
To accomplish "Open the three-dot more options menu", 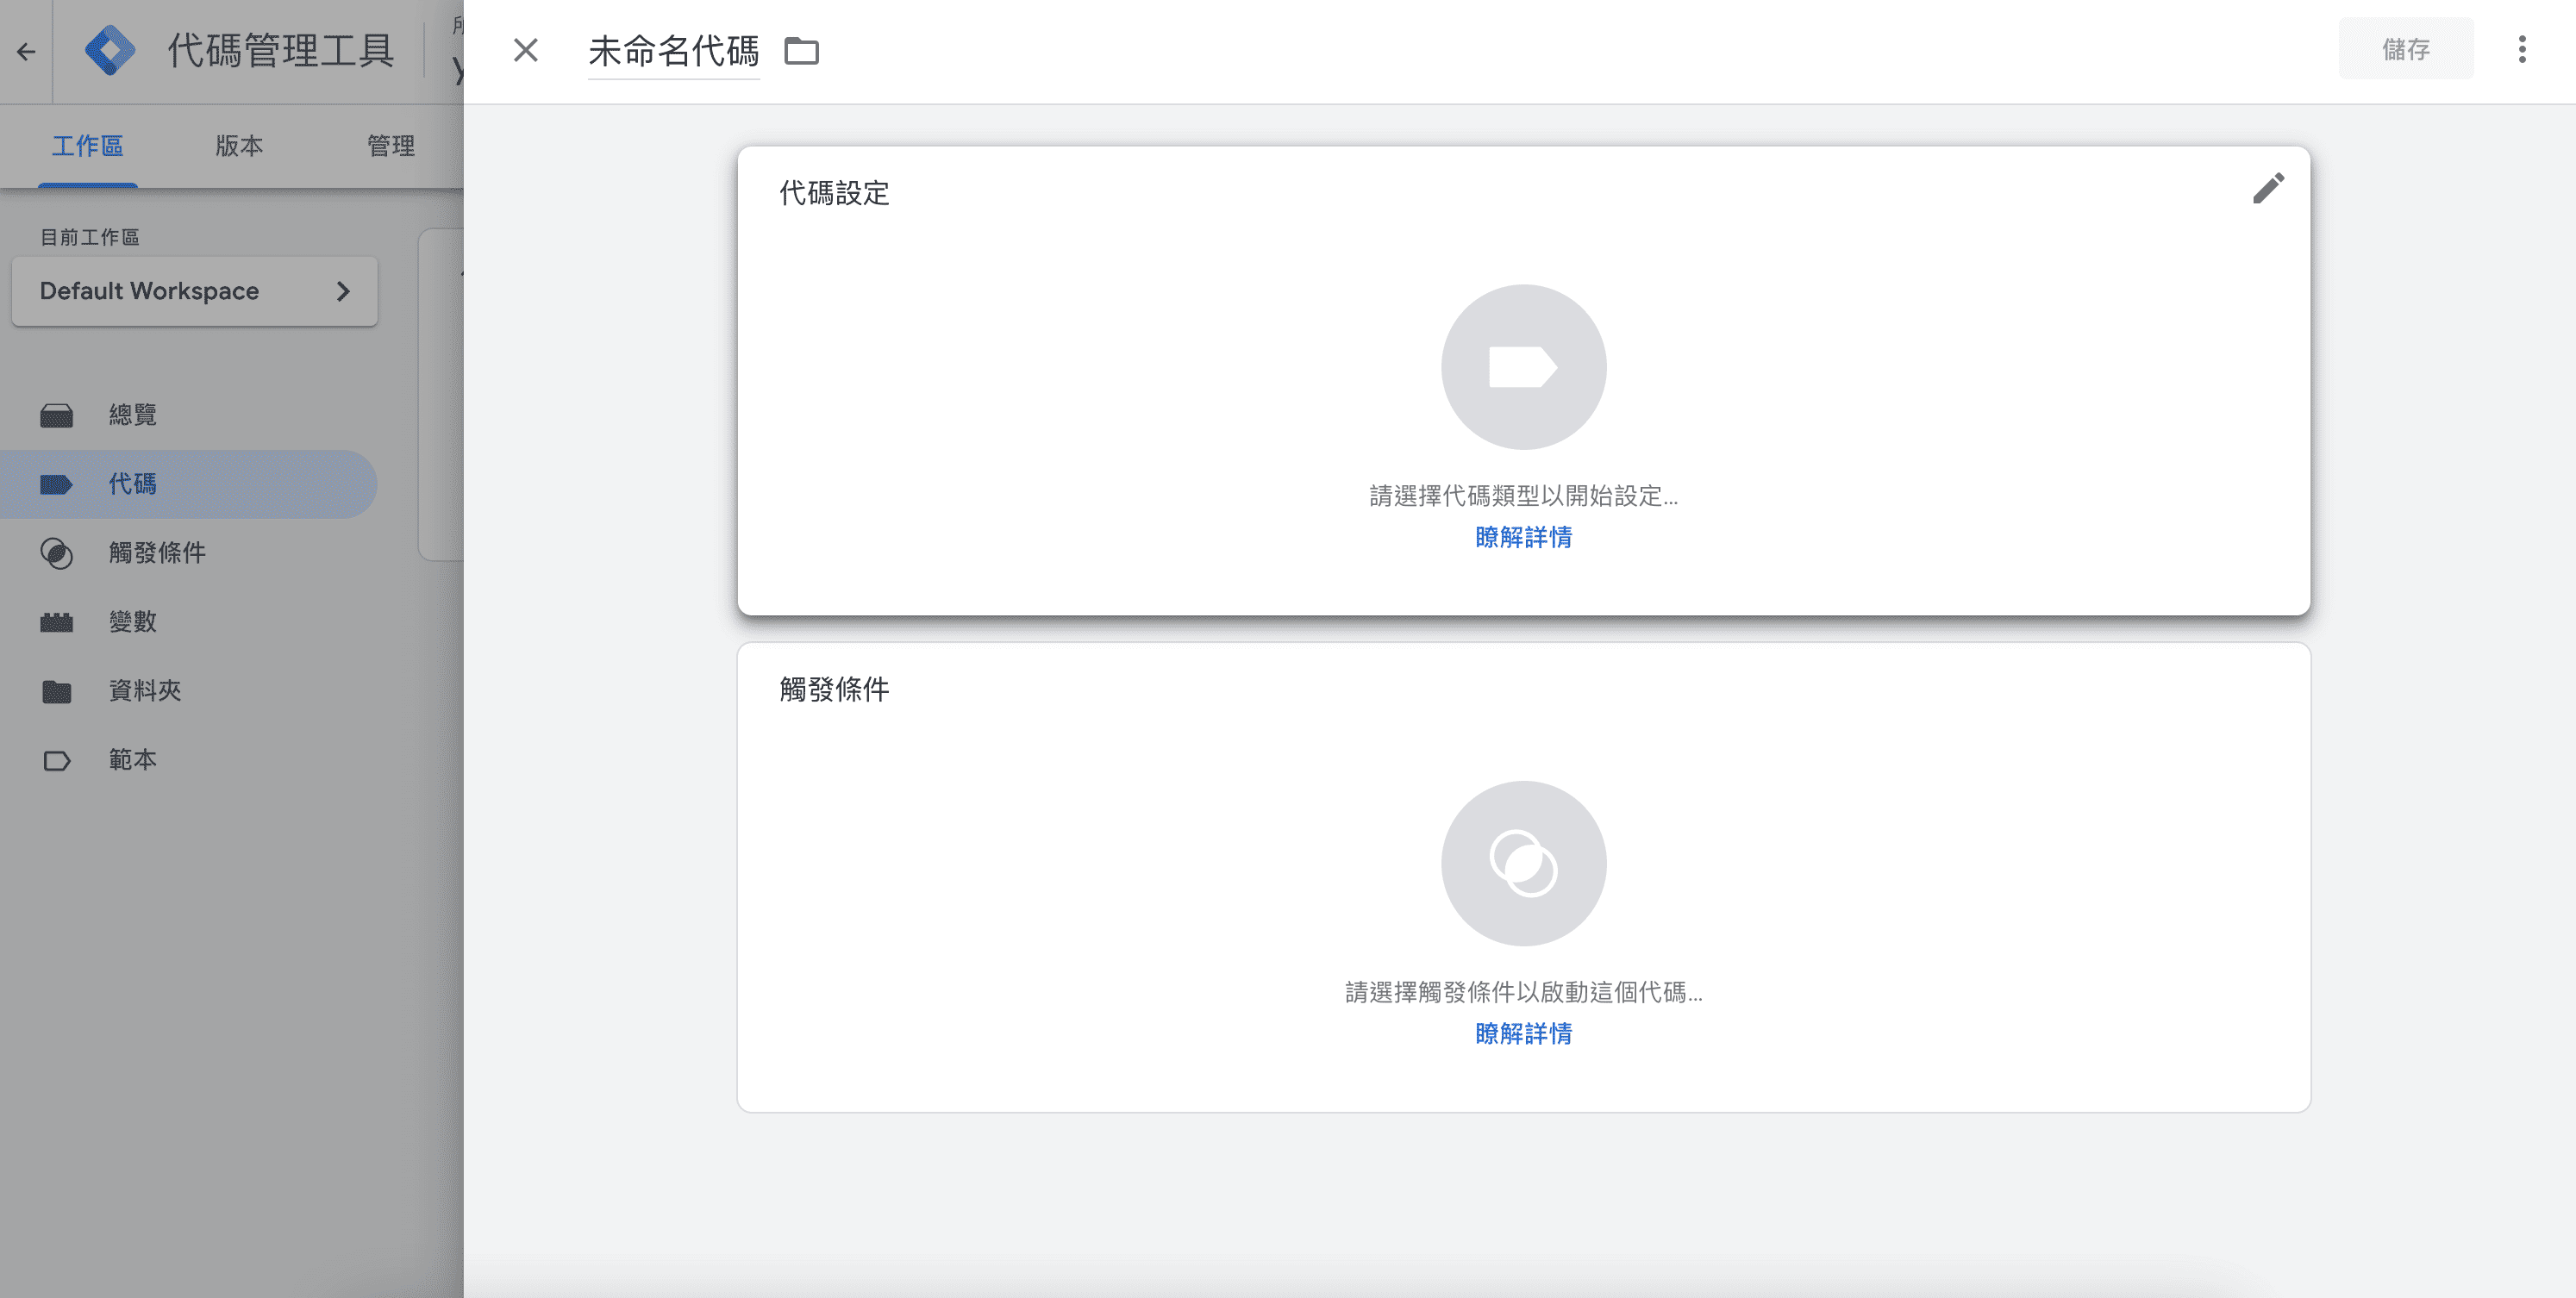I will 2521,49.
